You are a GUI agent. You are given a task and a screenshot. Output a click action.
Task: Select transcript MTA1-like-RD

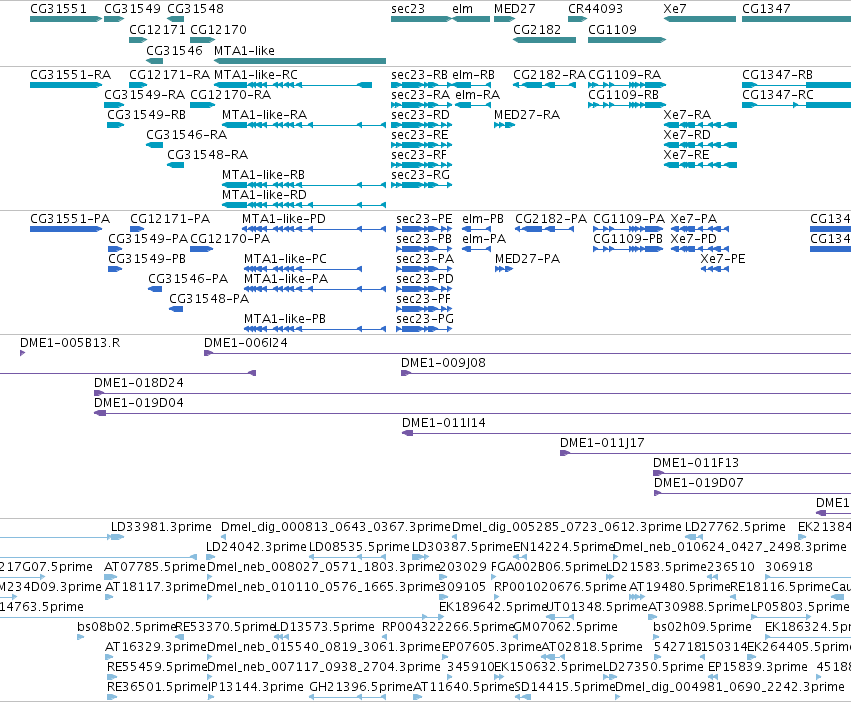coord(304,205)
